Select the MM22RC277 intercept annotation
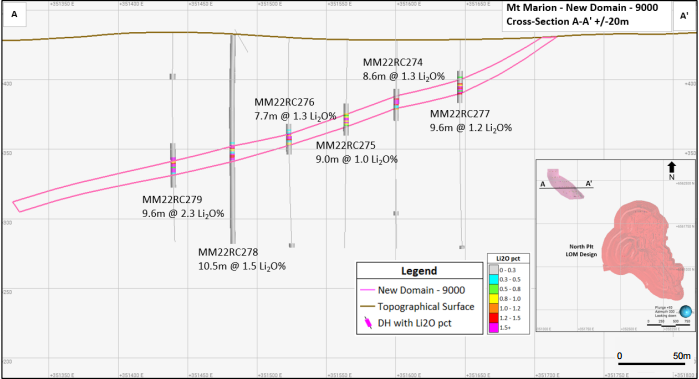The image size is (699, 379). pyautogui.click(x=471, y=121)
